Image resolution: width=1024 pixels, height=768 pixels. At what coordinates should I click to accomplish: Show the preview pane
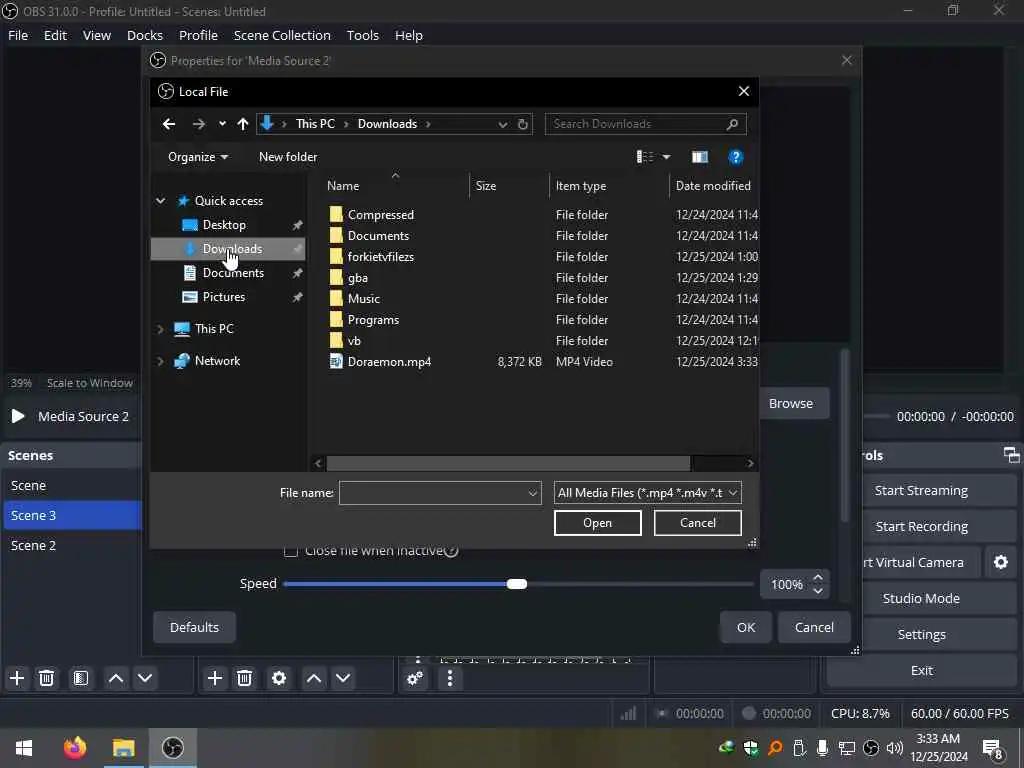pos(699,157)
